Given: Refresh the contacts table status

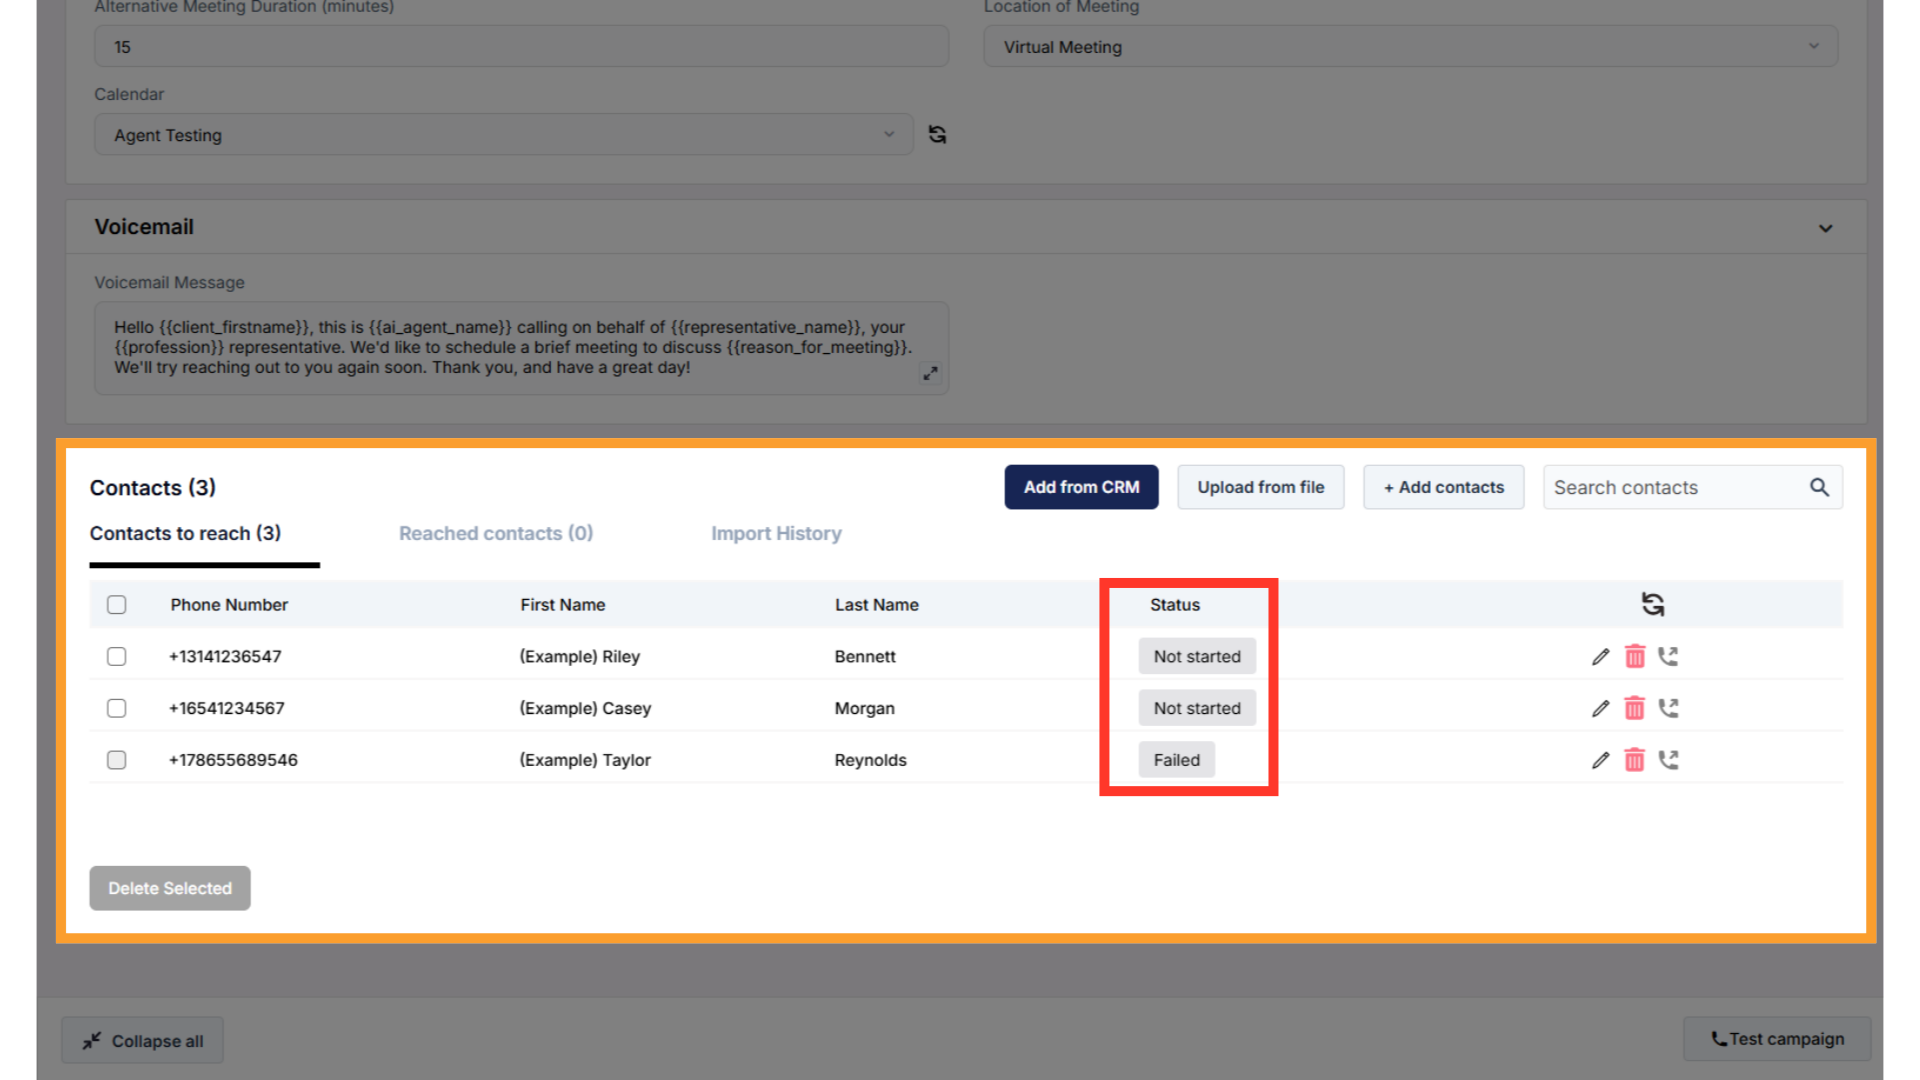Looking at the screenshot, I should click(1652, 604).
